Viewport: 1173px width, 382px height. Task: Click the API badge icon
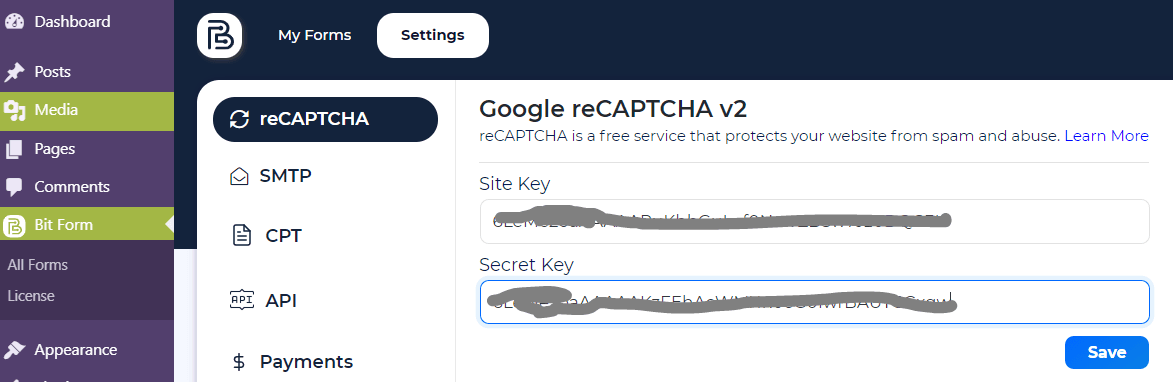pos(241,300)
